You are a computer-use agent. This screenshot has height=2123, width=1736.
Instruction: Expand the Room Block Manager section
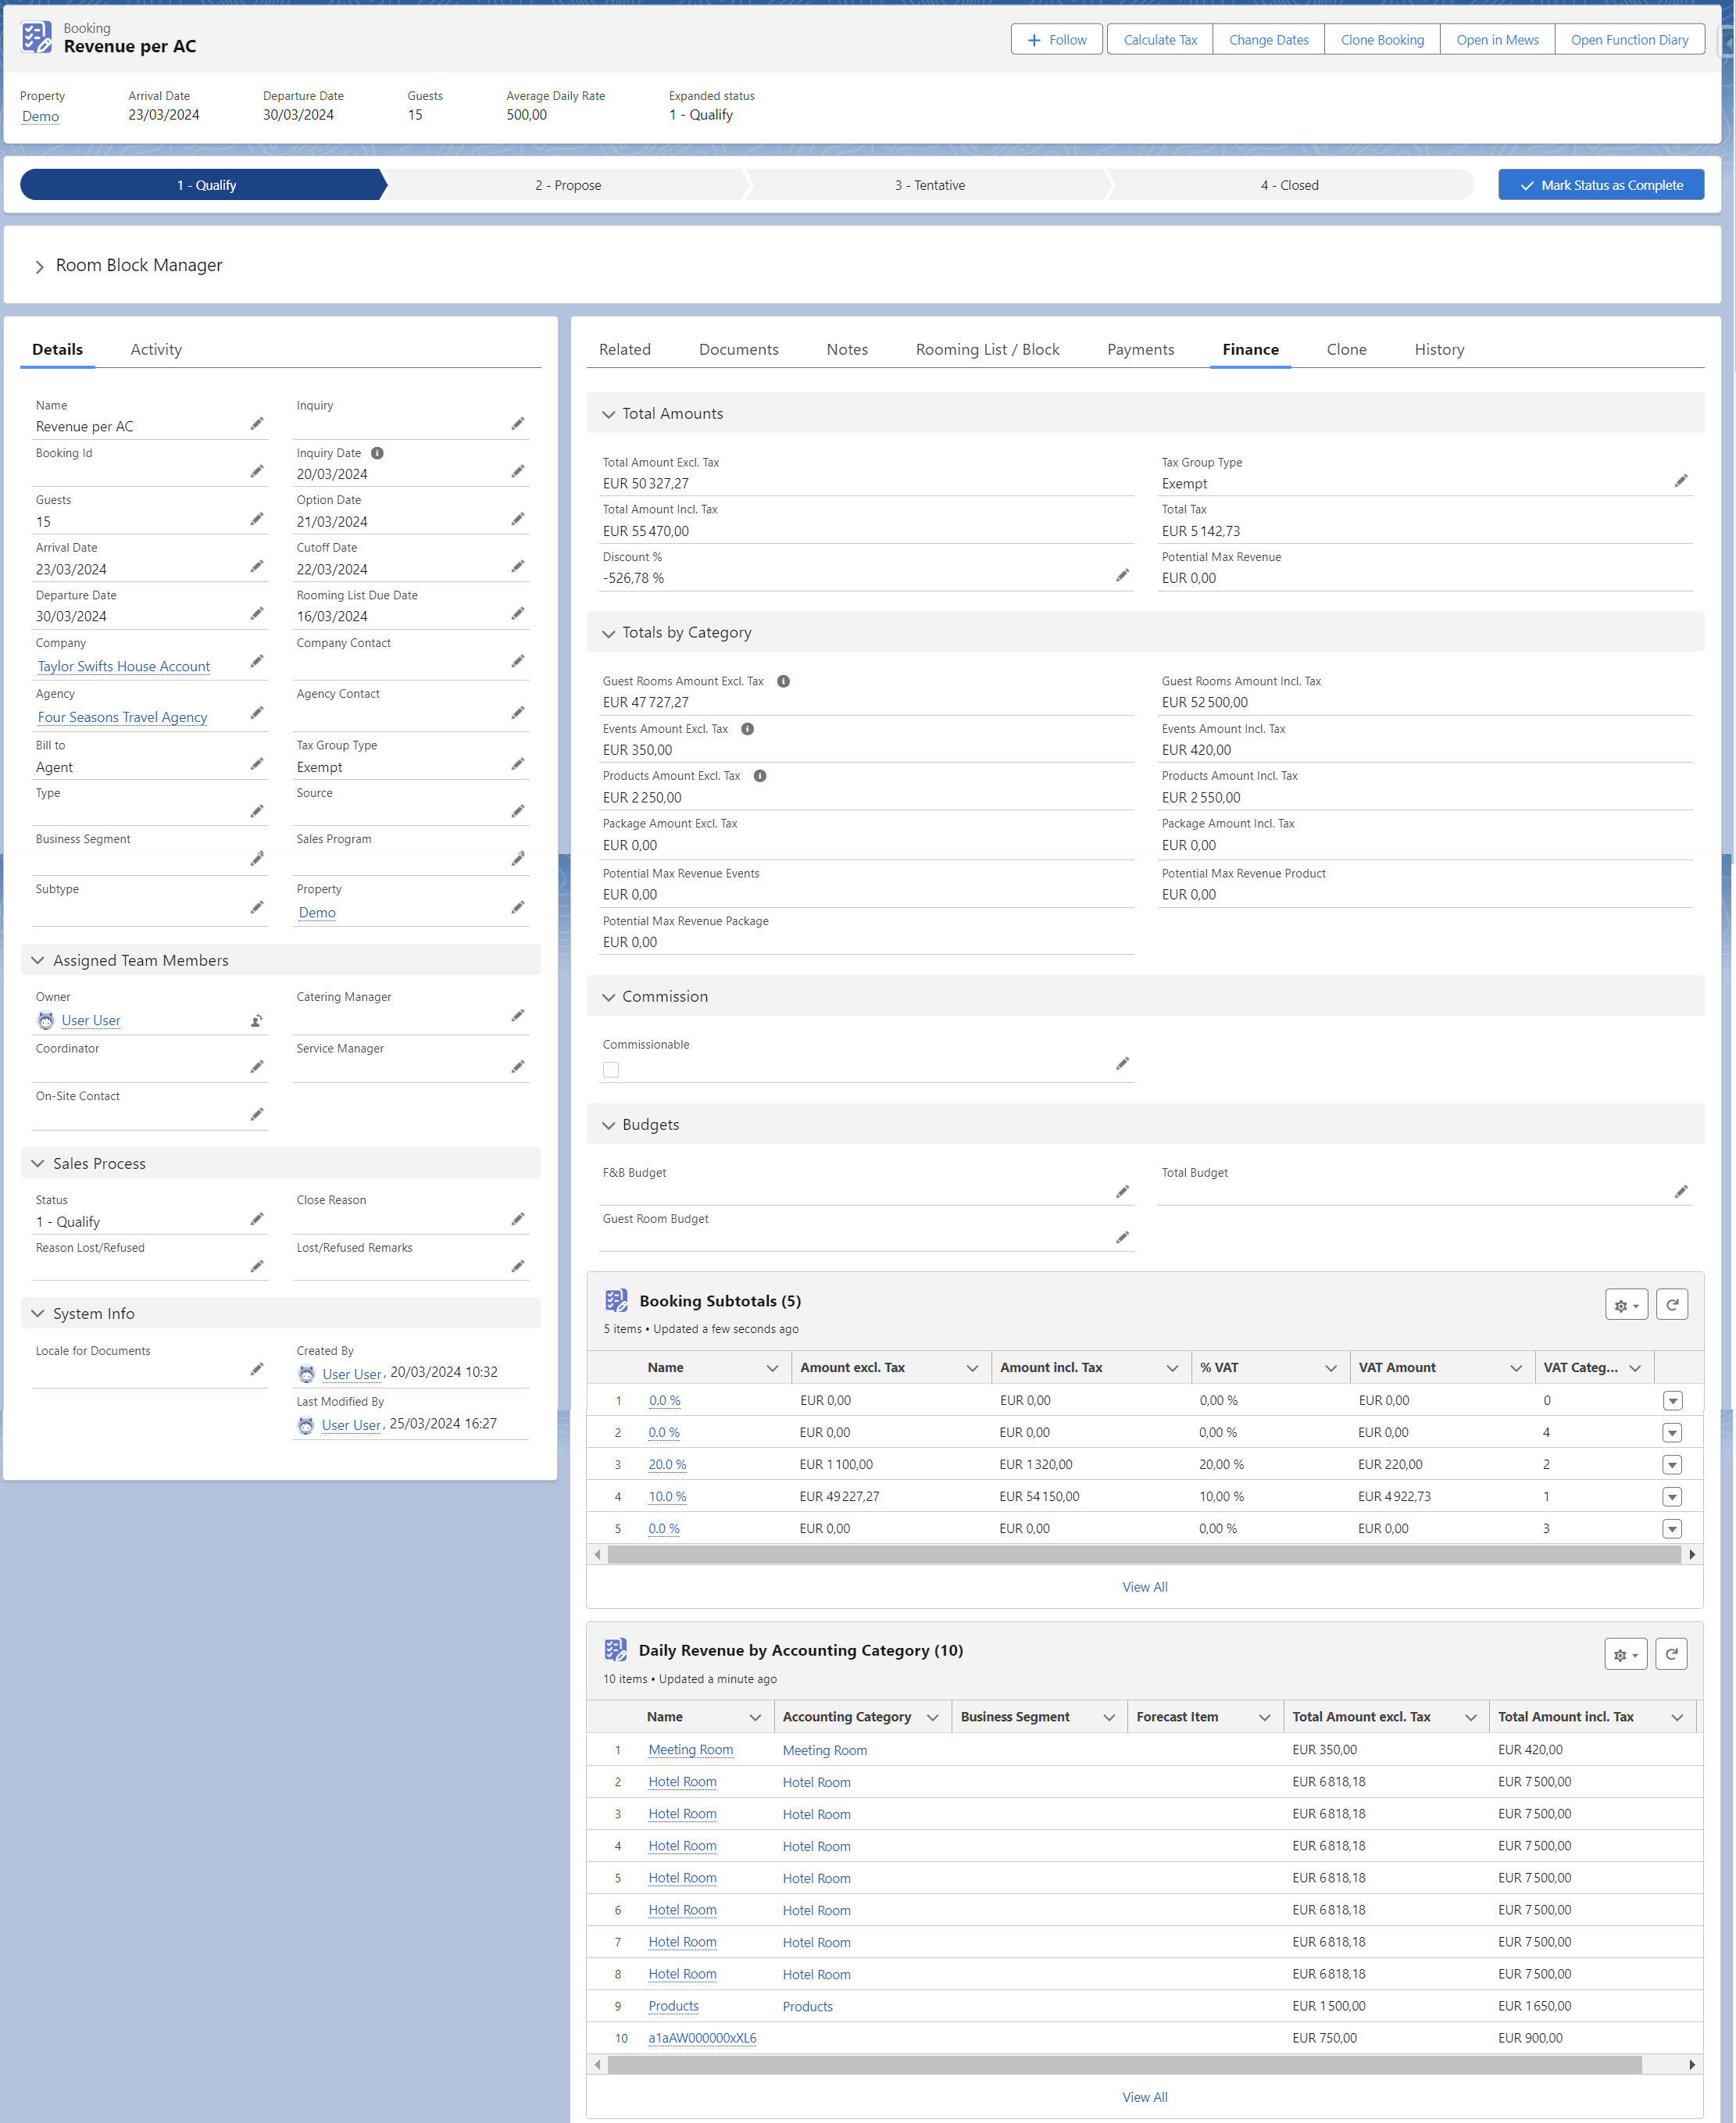tap(40, 267)
